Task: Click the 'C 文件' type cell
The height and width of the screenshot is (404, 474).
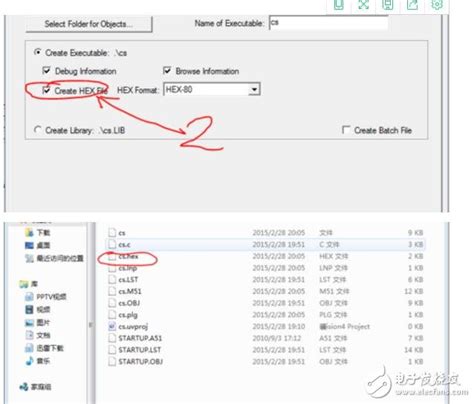Action: point(329,244)
